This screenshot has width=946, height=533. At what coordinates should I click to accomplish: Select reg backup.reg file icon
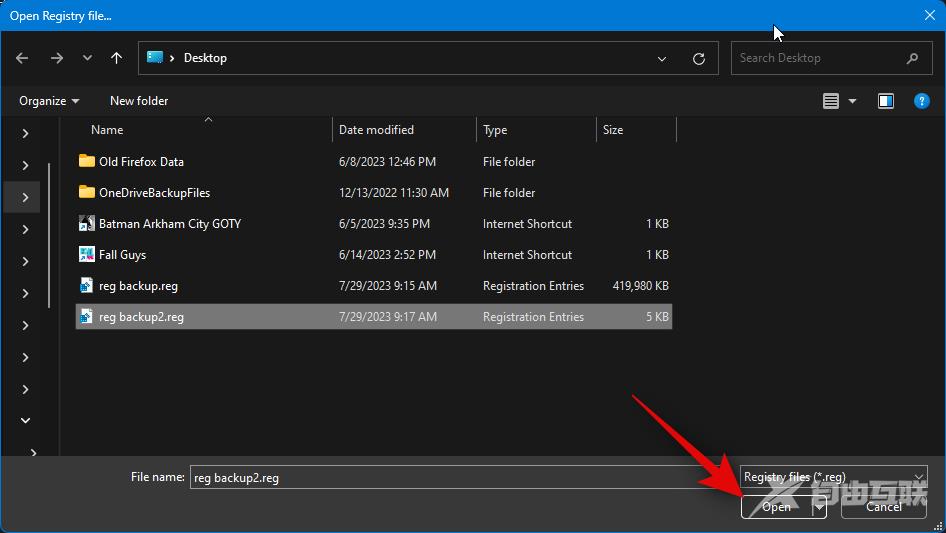coord(87,286)
